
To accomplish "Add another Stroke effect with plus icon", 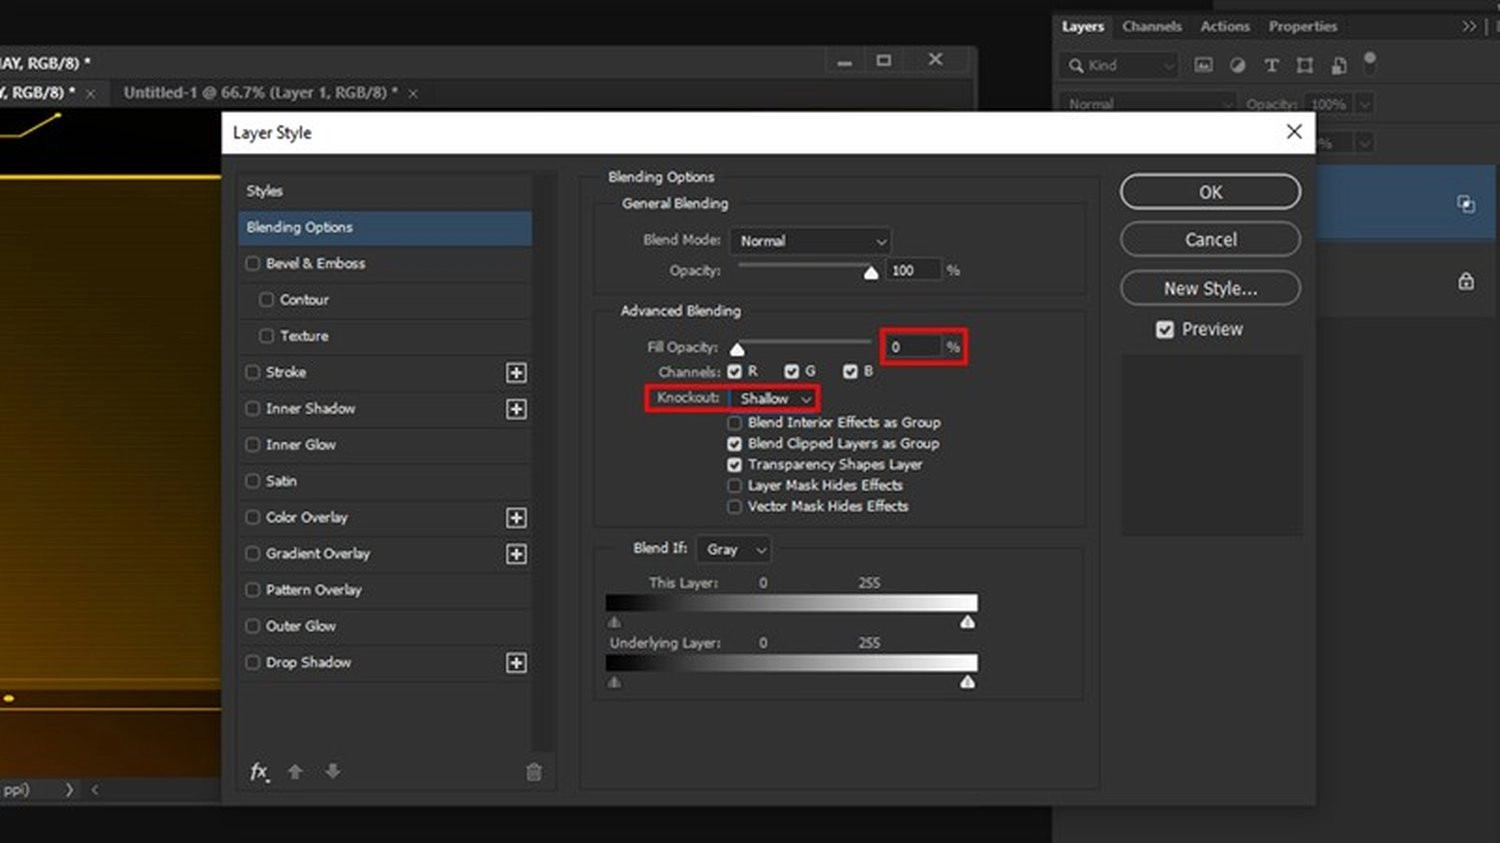I will point(516,373).
